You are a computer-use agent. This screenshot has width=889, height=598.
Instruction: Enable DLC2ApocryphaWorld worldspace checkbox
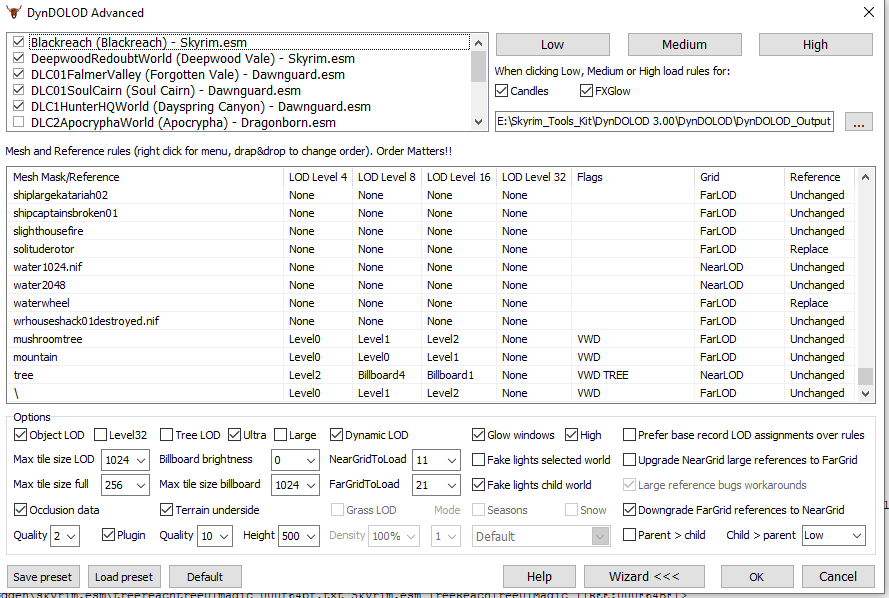(x=19, y=122)
